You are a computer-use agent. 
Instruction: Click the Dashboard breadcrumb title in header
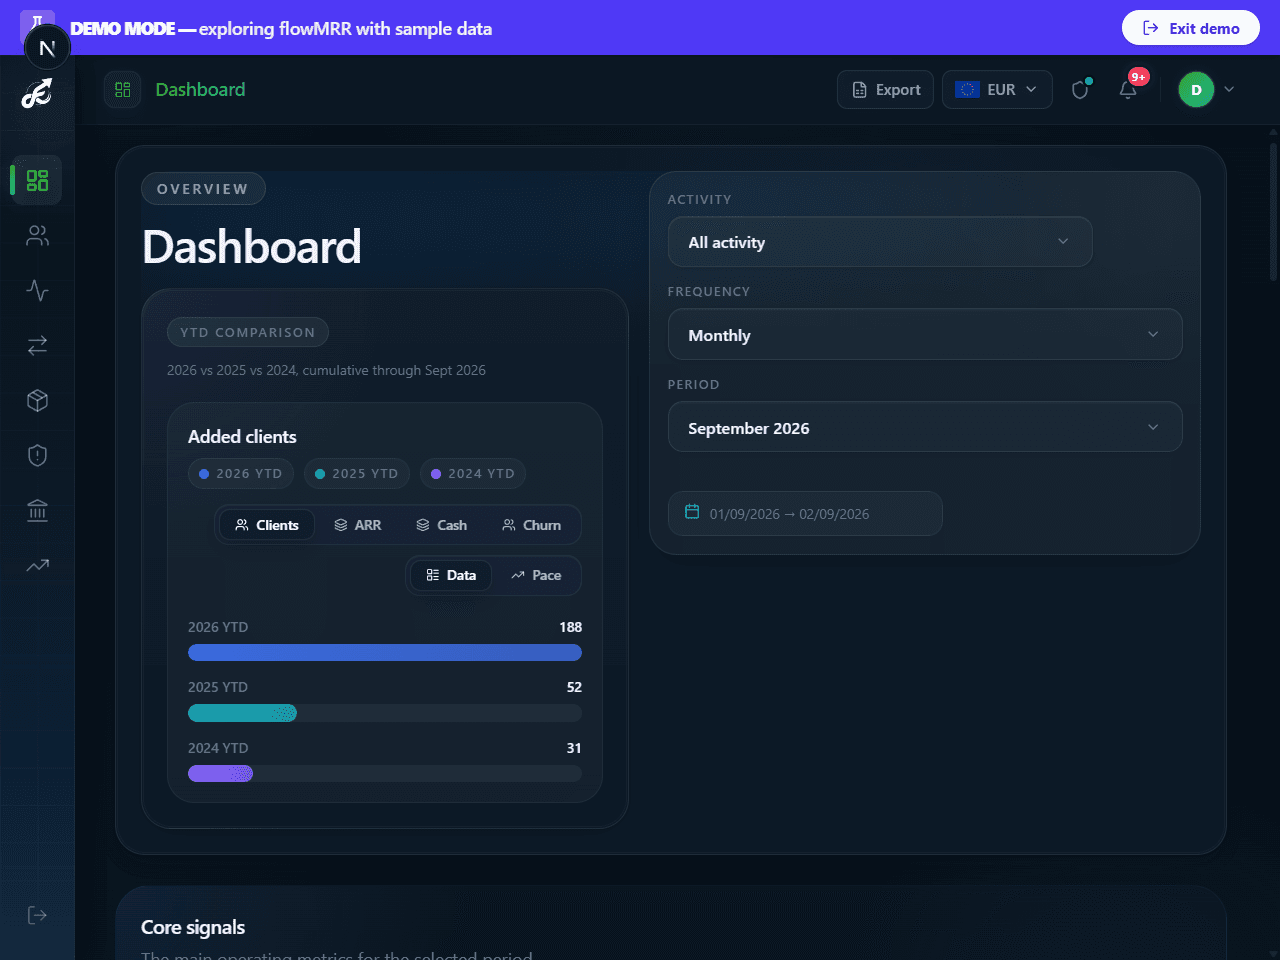[200, 89]
